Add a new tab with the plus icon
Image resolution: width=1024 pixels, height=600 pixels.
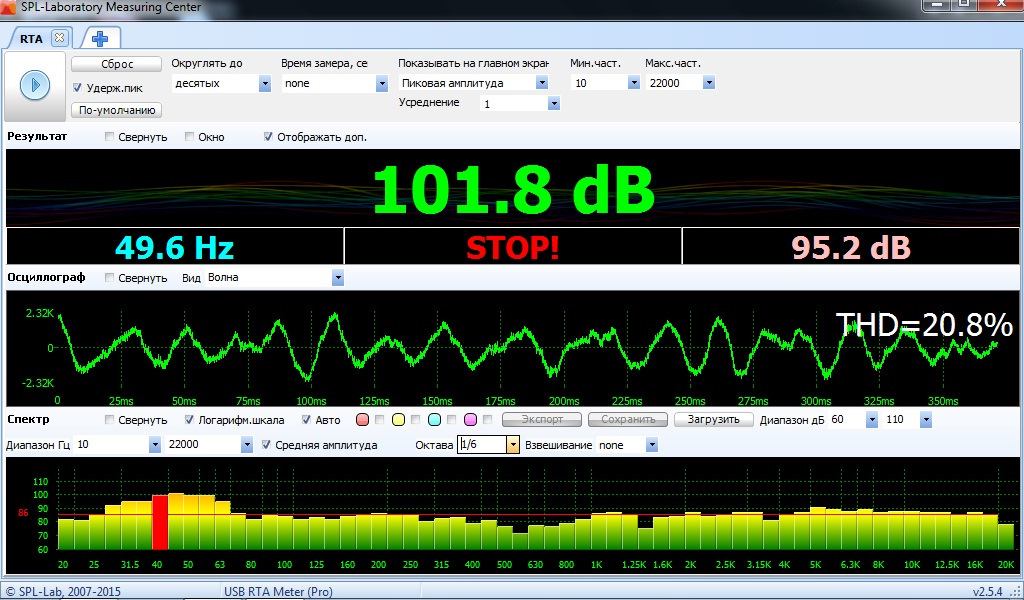(x=100, y=38)
